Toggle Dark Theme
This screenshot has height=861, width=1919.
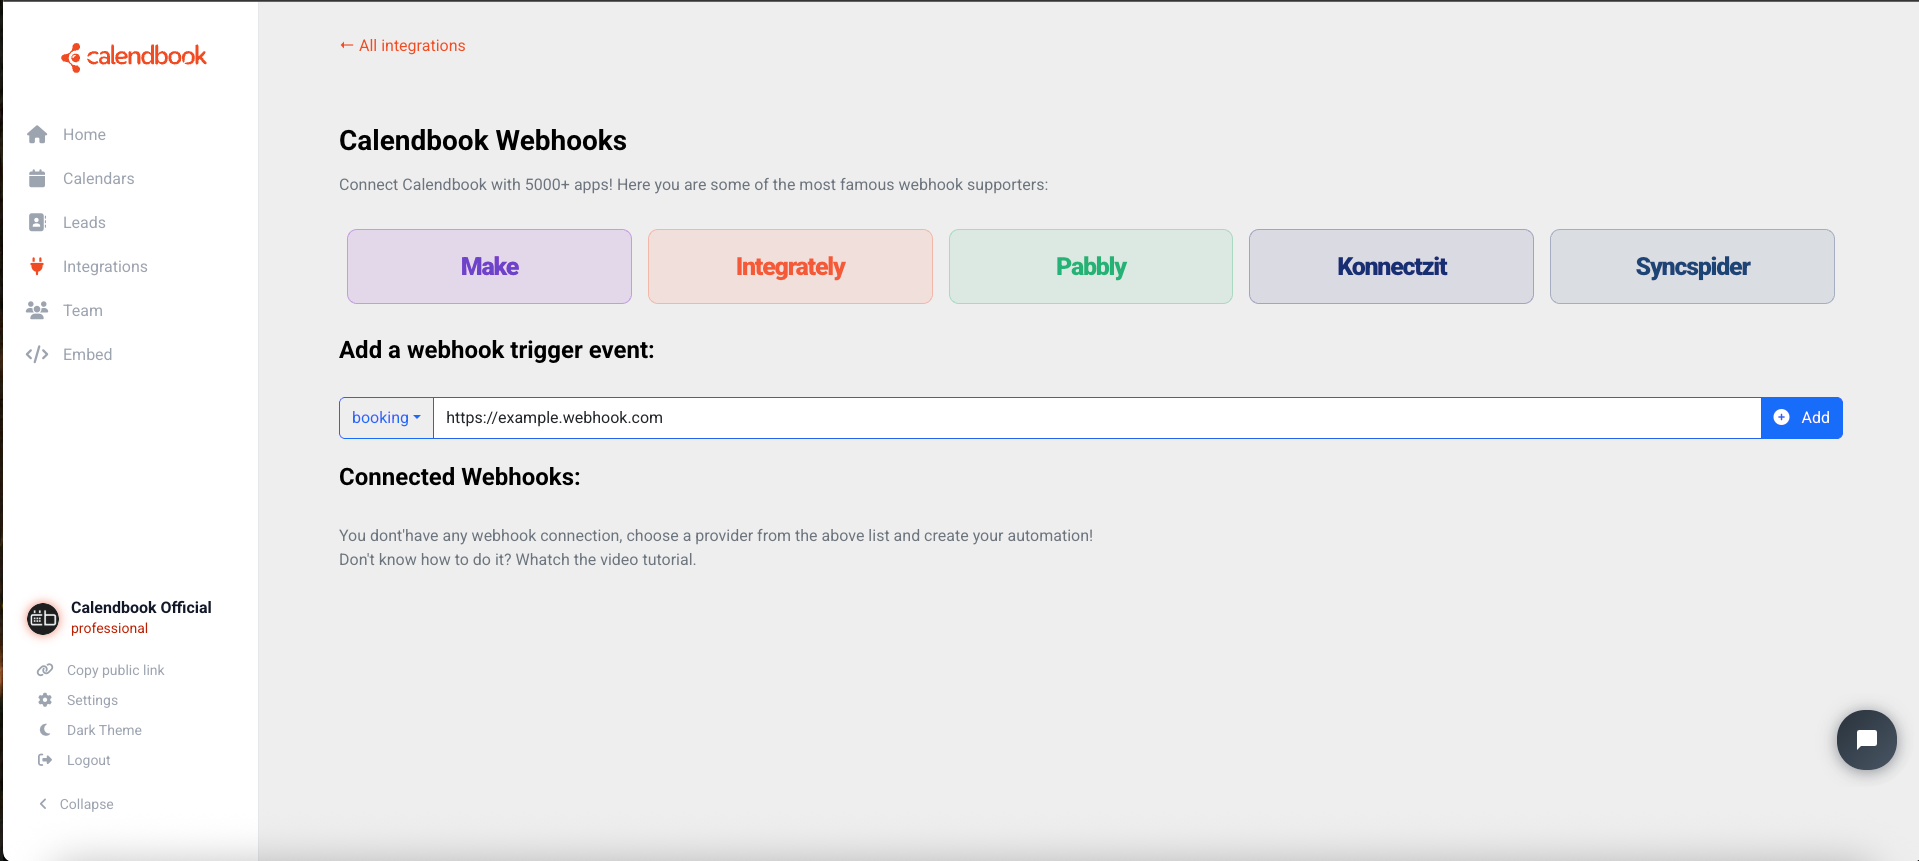click(x=104, y=730)
